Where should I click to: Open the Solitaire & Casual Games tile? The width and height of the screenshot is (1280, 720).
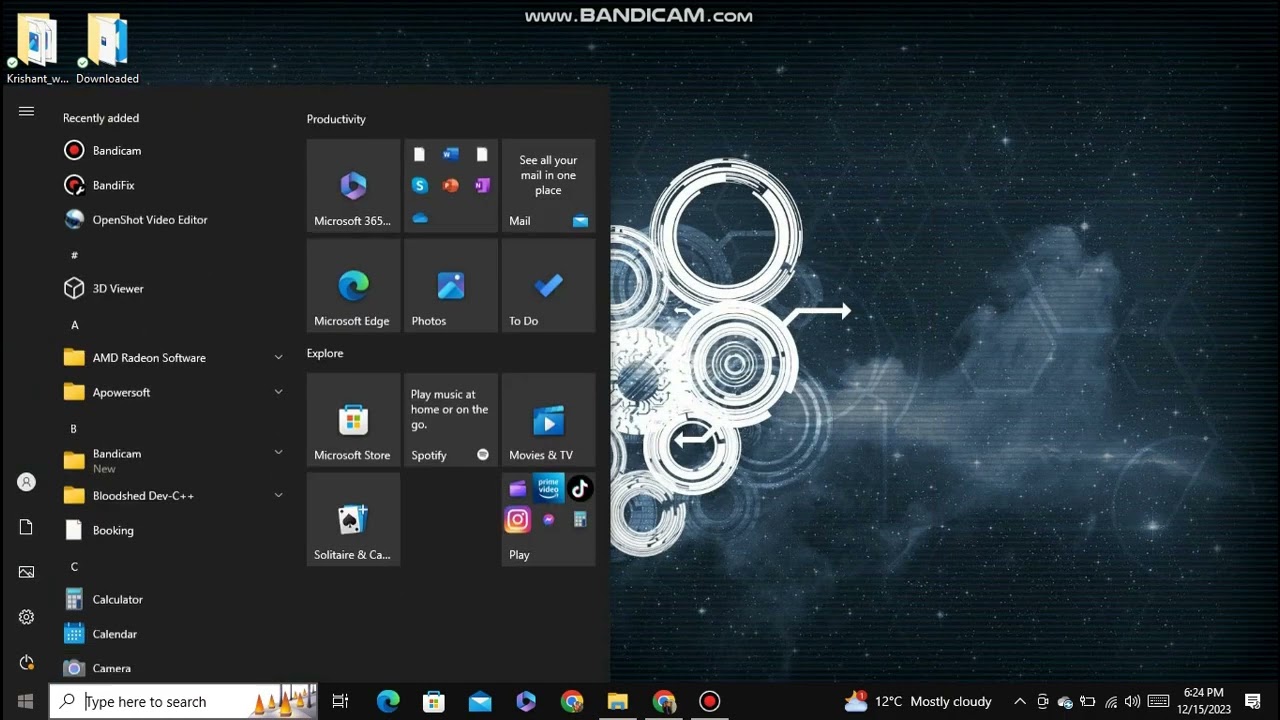(x=353, y=520)
